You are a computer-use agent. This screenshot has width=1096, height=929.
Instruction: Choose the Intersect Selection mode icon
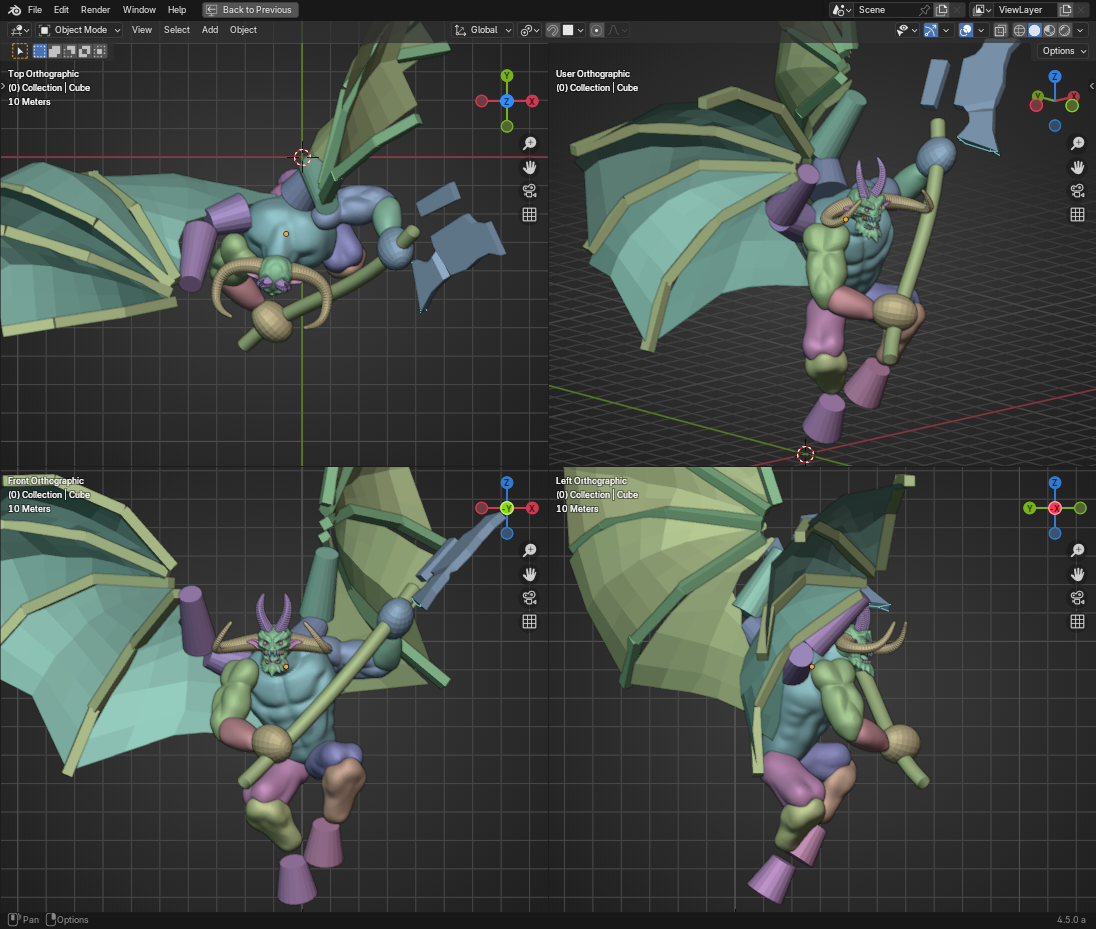coord(100,51)
